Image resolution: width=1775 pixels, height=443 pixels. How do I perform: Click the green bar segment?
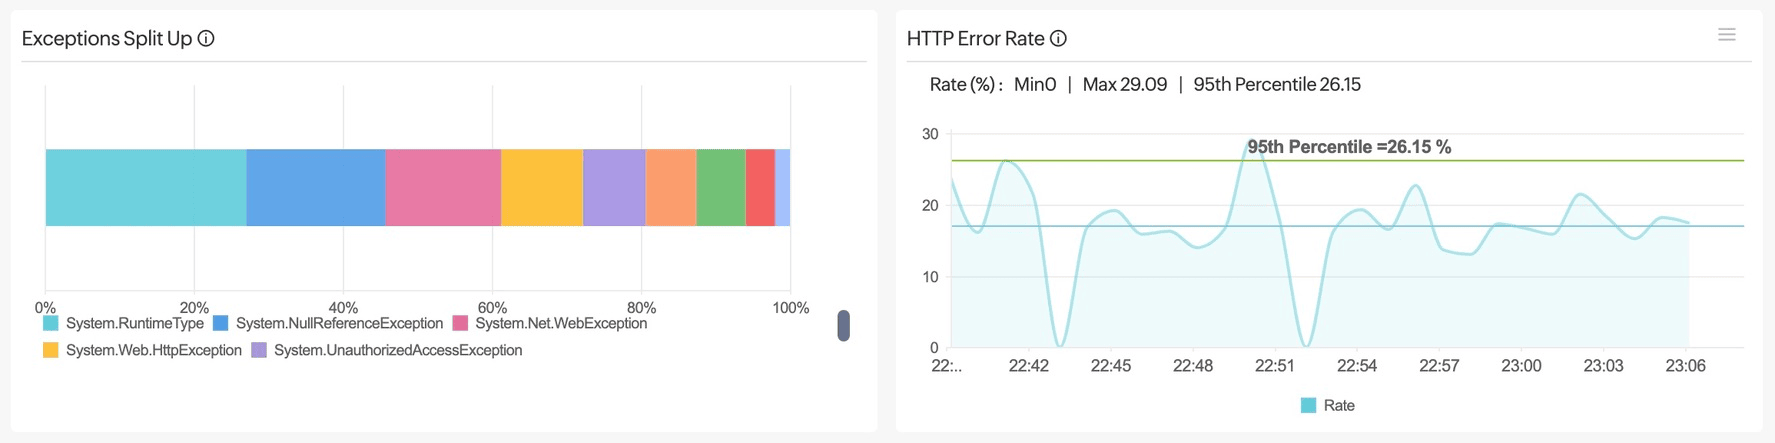point(720,188)
